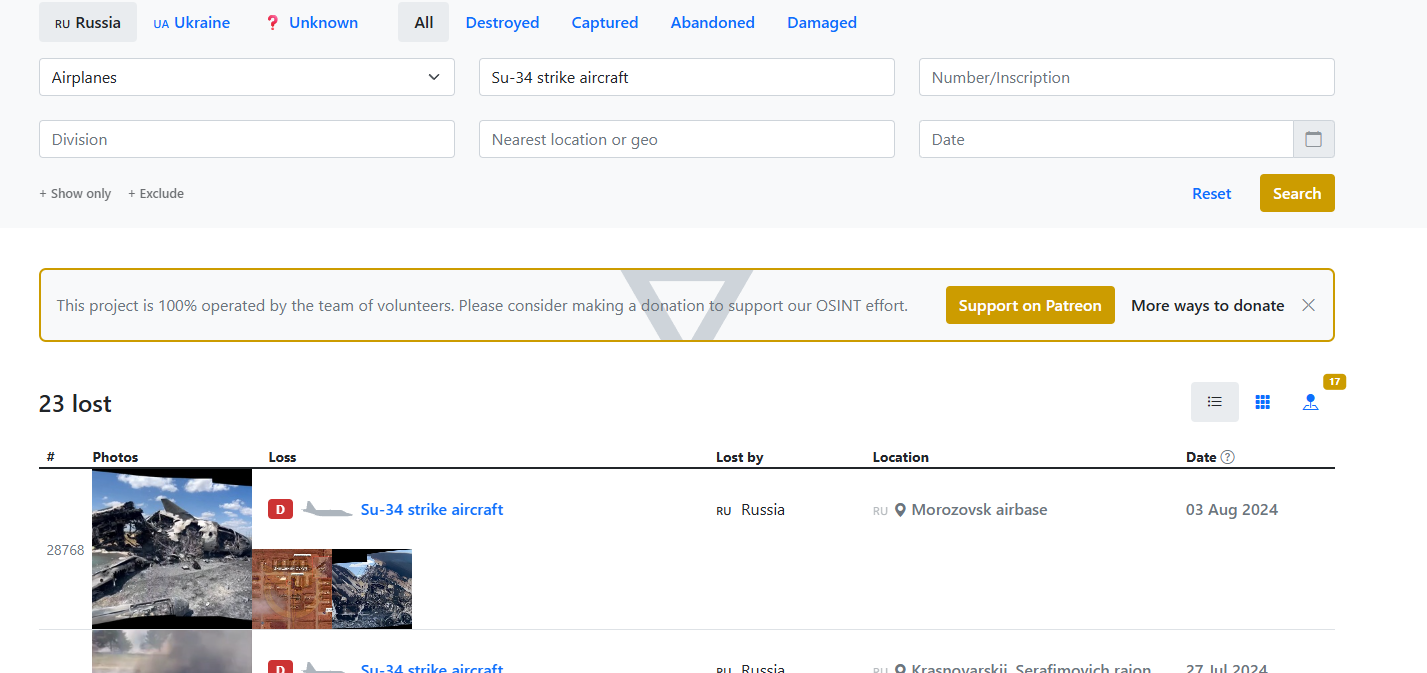This screenshot has width=1427, height=673.
Task: Open satellite image thumbnail for Morozovsk loss
Action: (x=292, y=589)
